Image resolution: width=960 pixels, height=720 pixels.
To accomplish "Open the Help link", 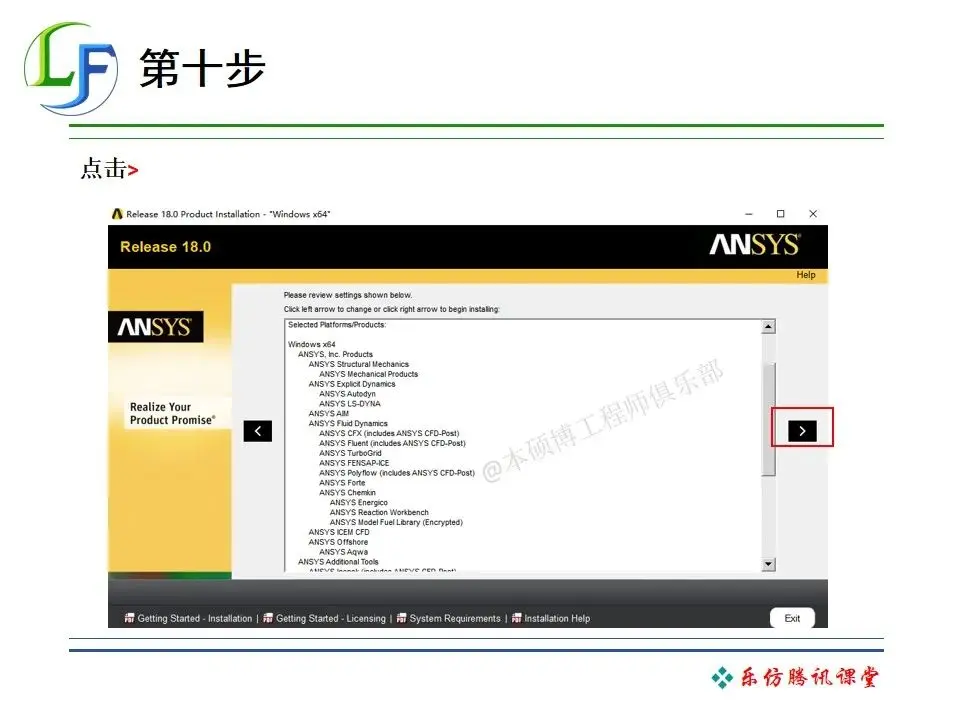I will (x=806, y=275).
